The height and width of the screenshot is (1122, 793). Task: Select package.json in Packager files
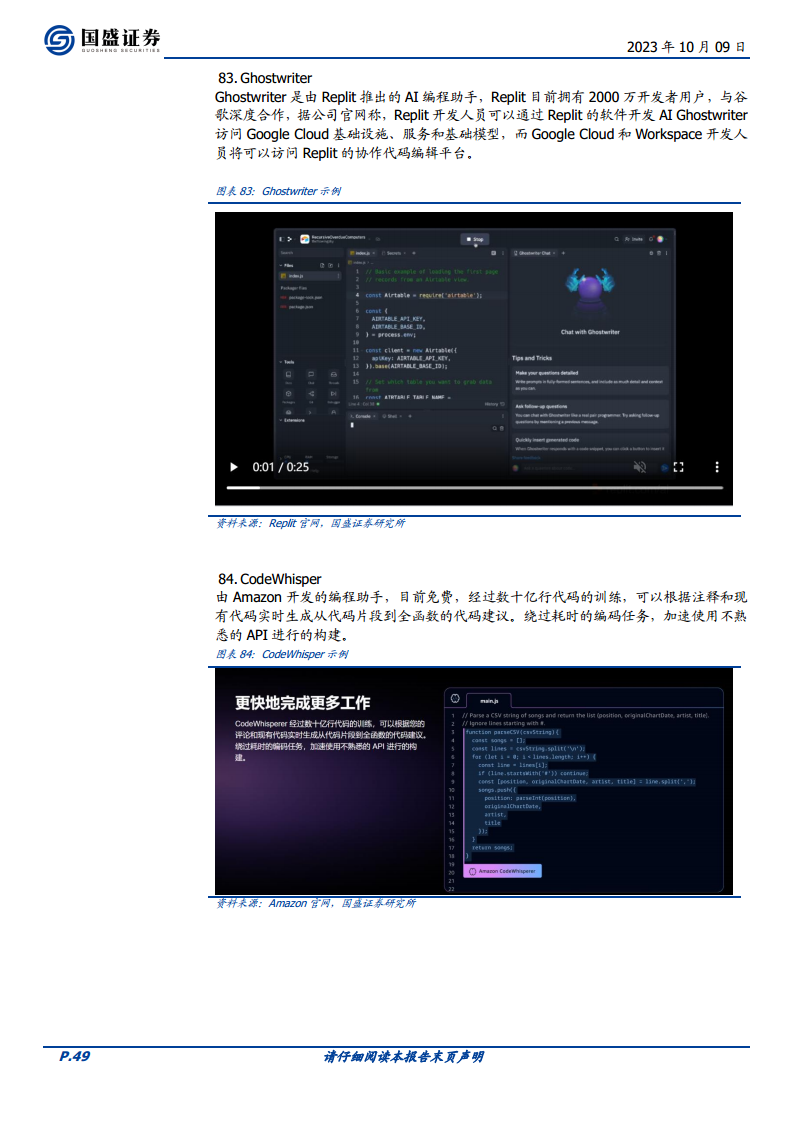click(296, 306)
